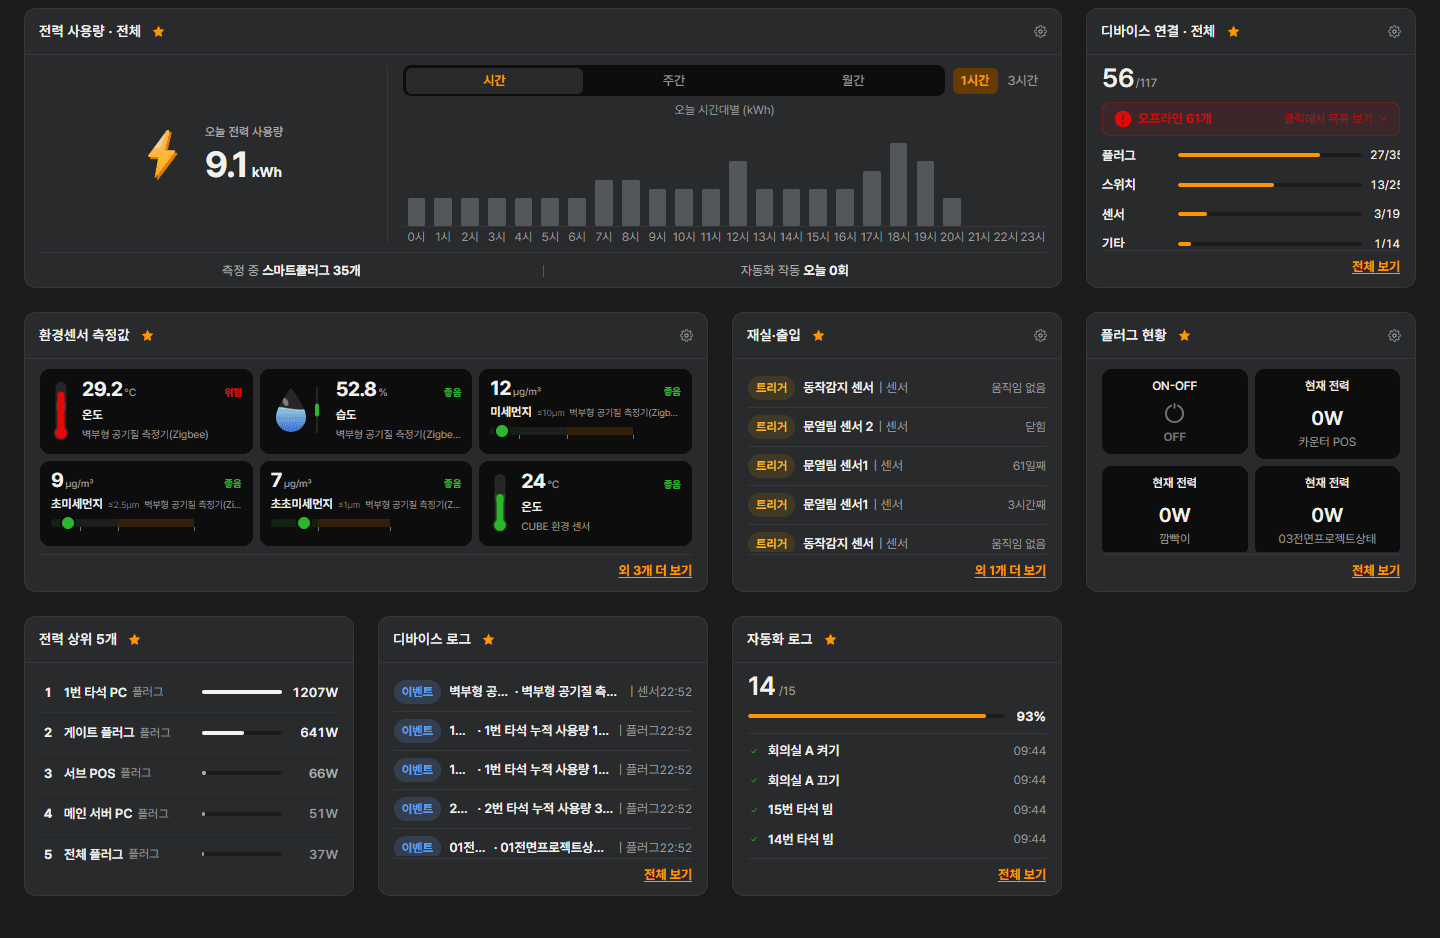
Task: Click the lightning bolt power usage icon
Action: (x=163, y=155)
